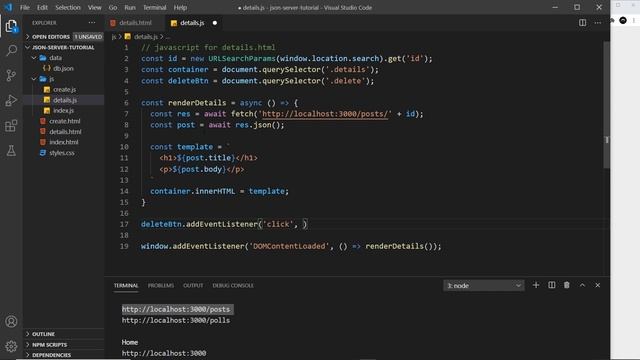Open Explorer panel More Actions ellipsis

pos(92,23)
